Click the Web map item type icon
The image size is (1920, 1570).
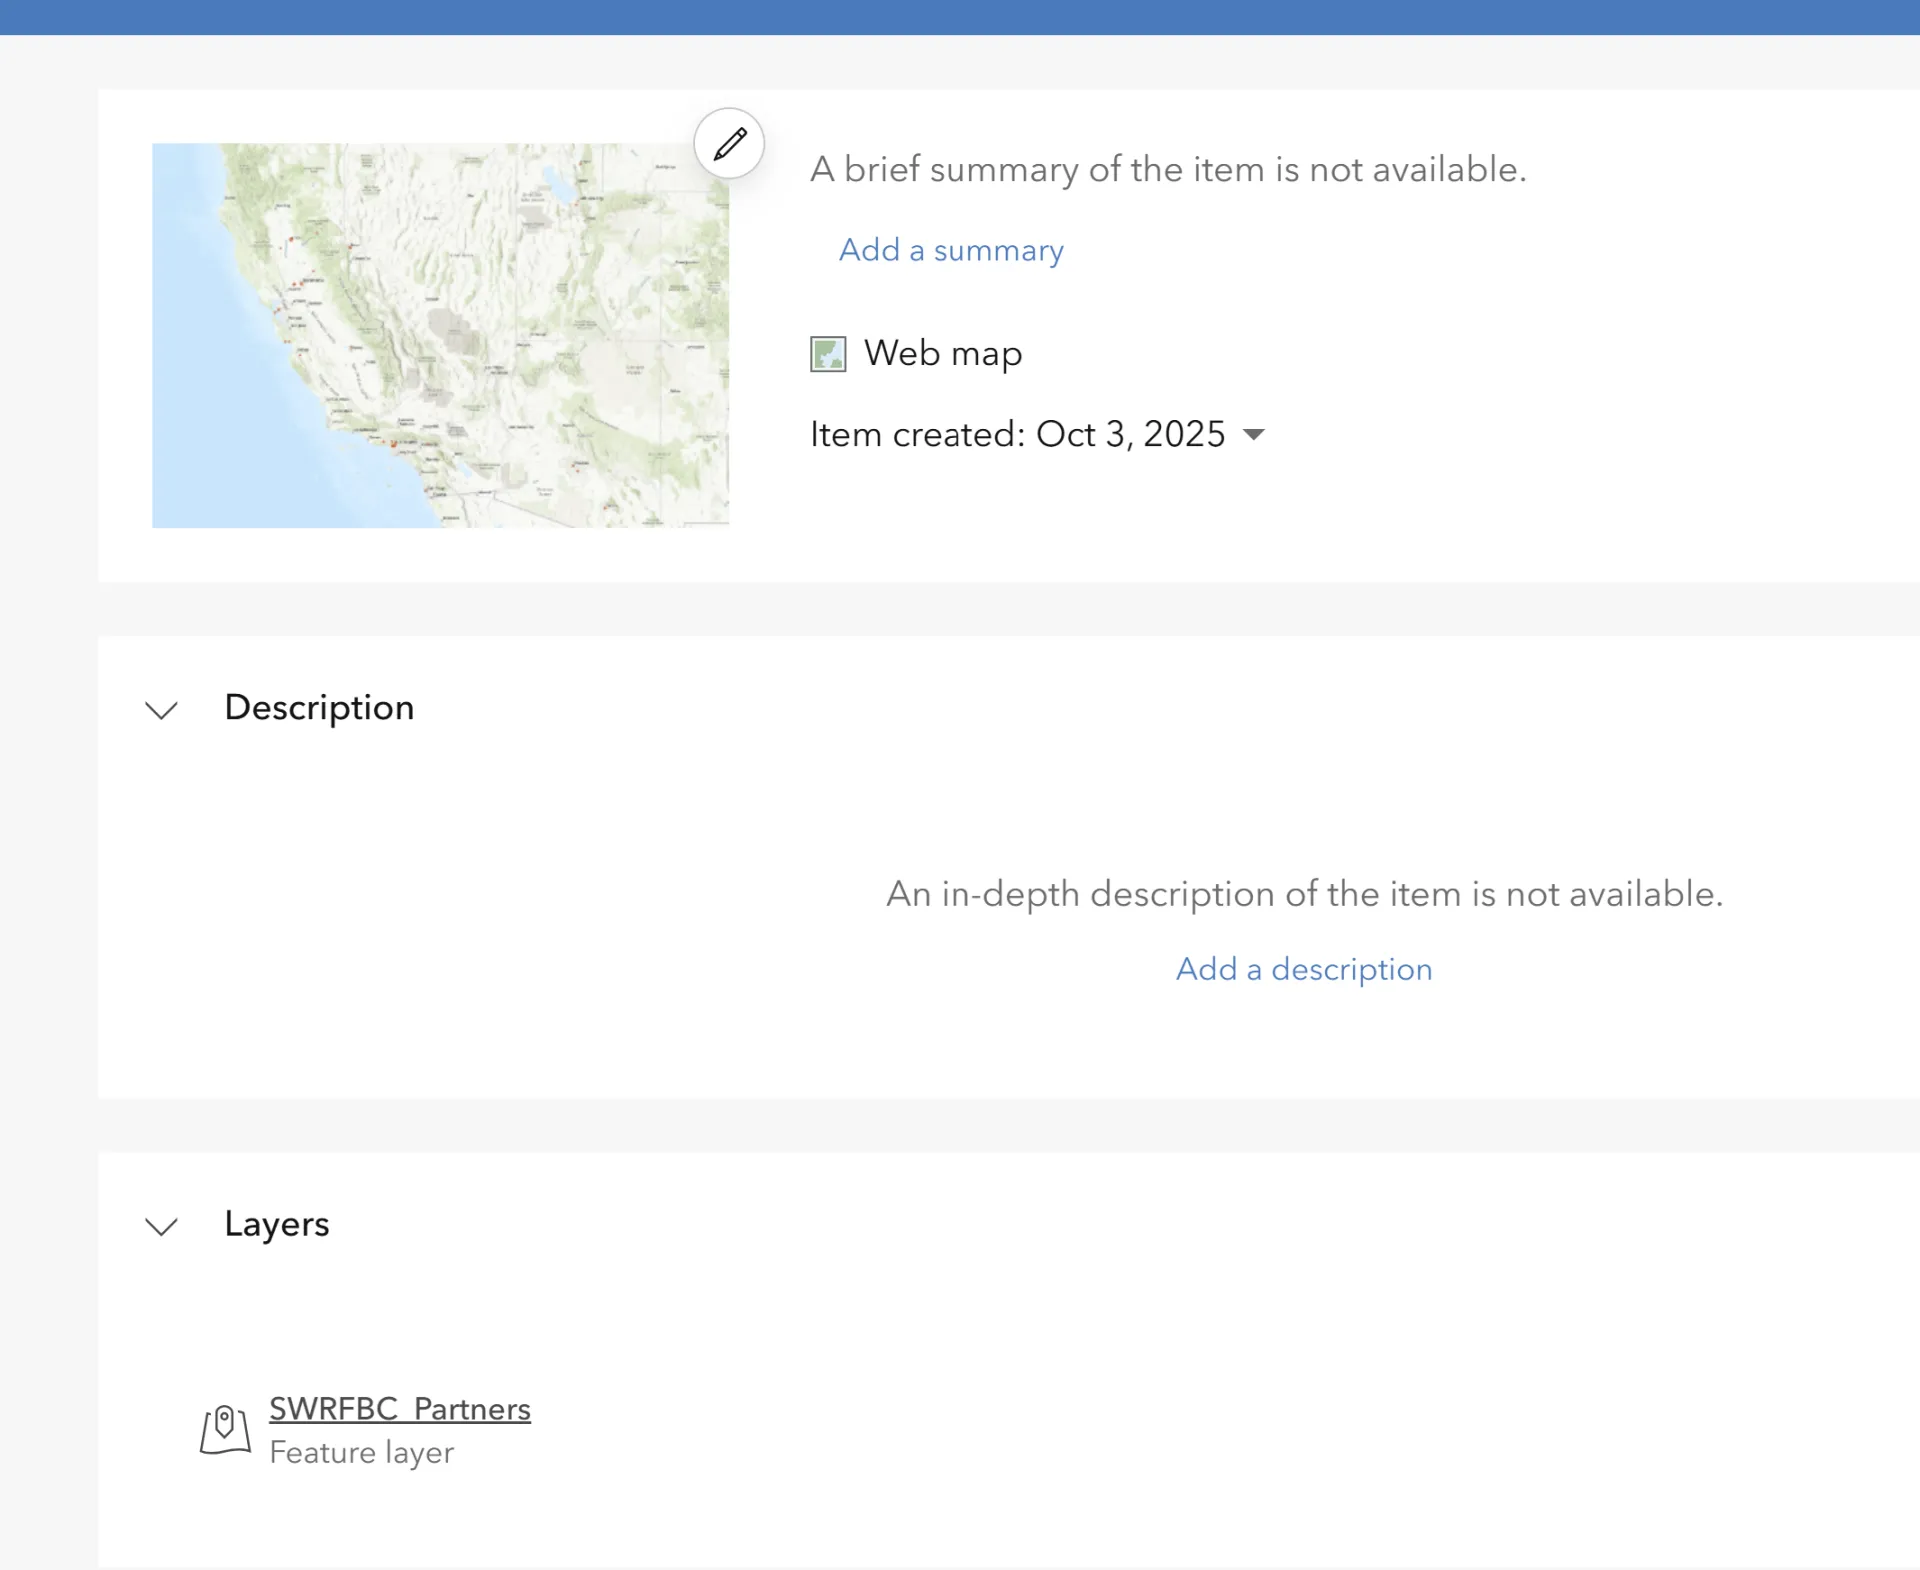click(x=827, y=354)
